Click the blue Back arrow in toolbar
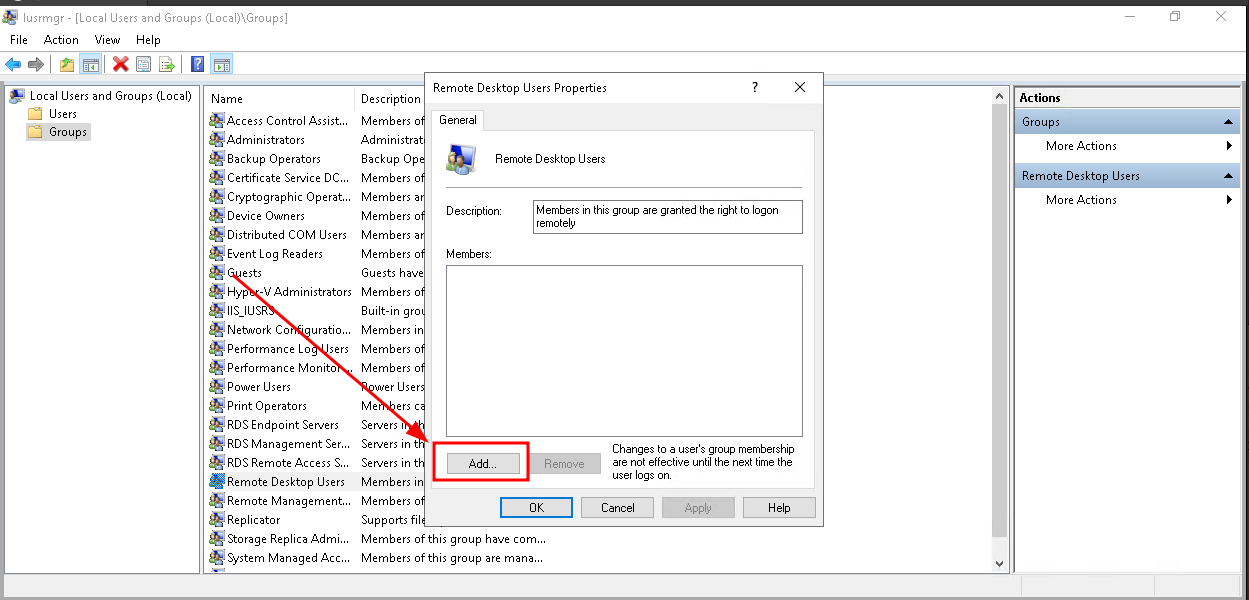This screenshot has width=1249, height=600. (13, 65)
